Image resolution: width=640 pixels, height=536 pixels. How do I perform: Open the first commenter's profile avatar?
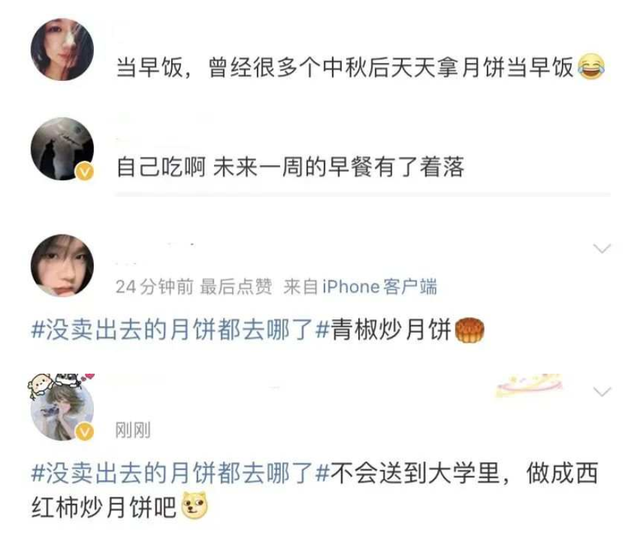point(62,49)
